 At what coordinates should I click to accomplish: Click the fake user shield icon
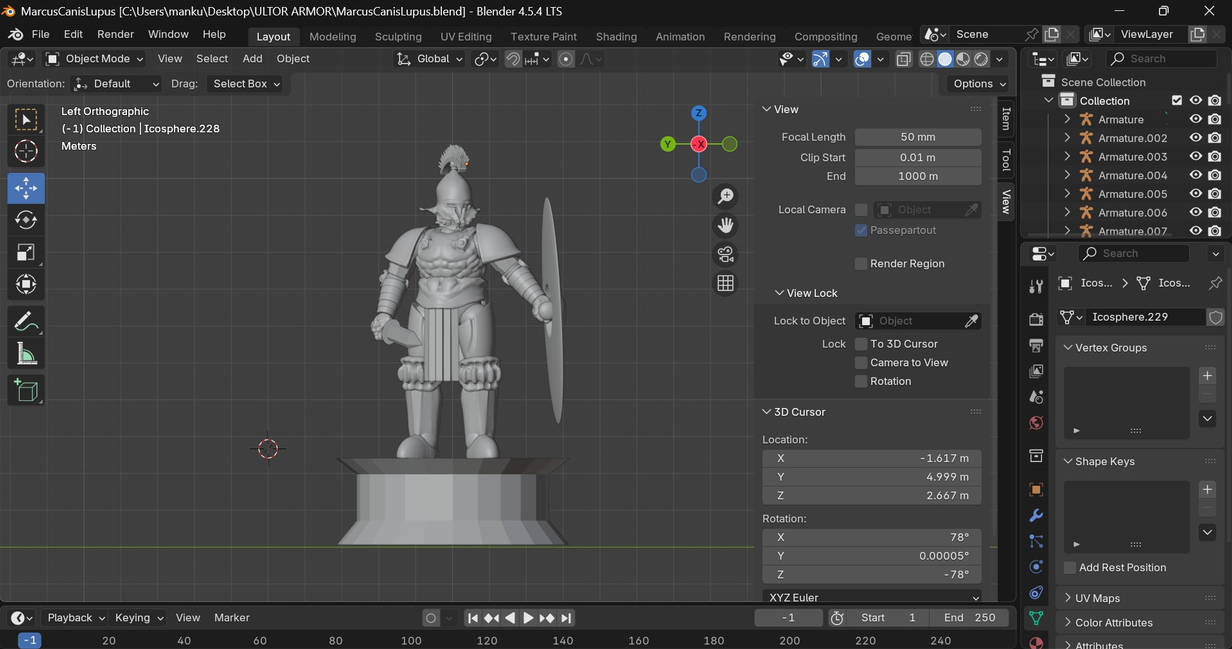click(x=1215, y=317)
